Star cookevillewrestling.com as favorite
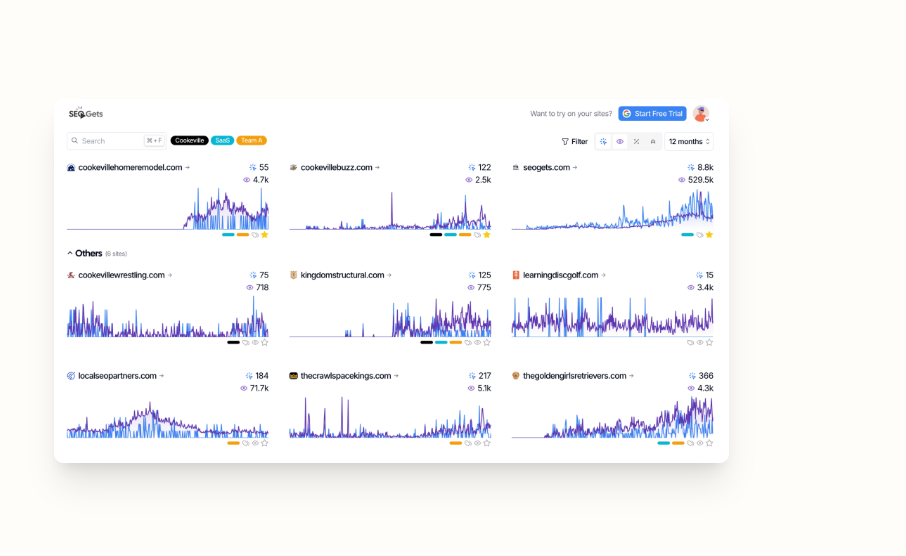The height and width of the screenshot is (556, 906). (265, 343)
